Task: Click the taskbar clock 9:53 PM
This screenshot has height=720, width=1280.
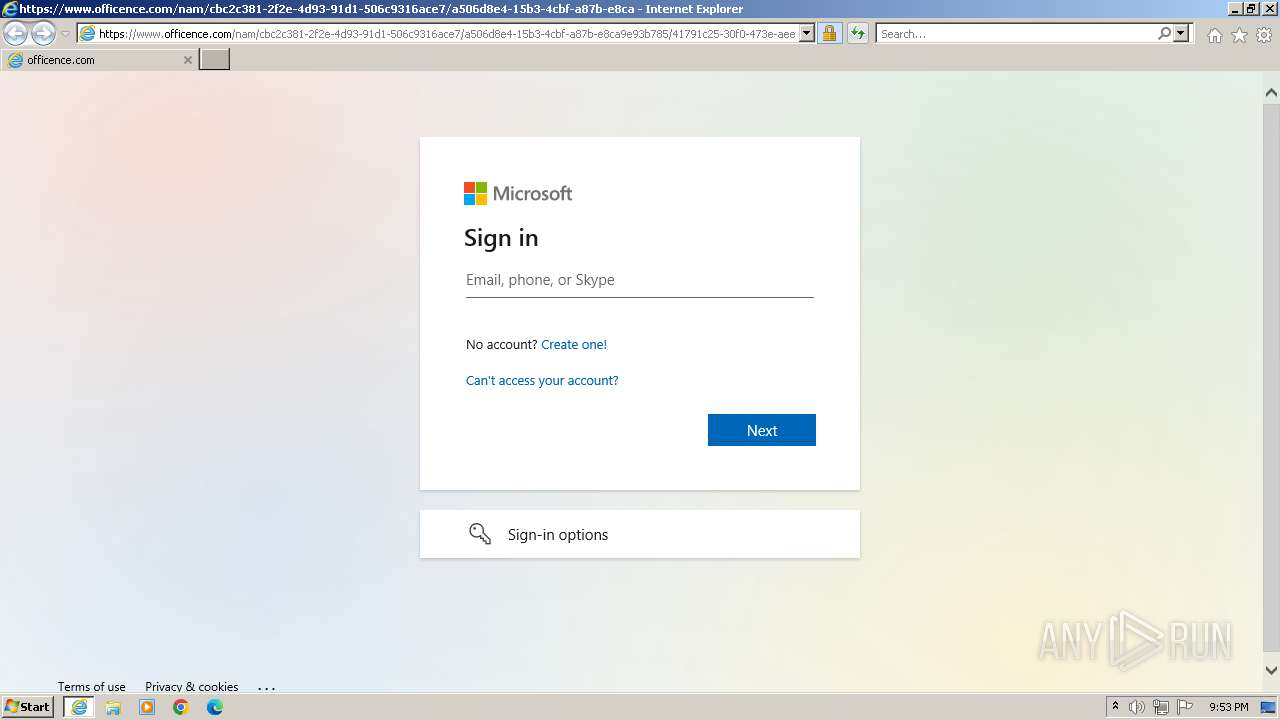Action: pos(1229,707)
